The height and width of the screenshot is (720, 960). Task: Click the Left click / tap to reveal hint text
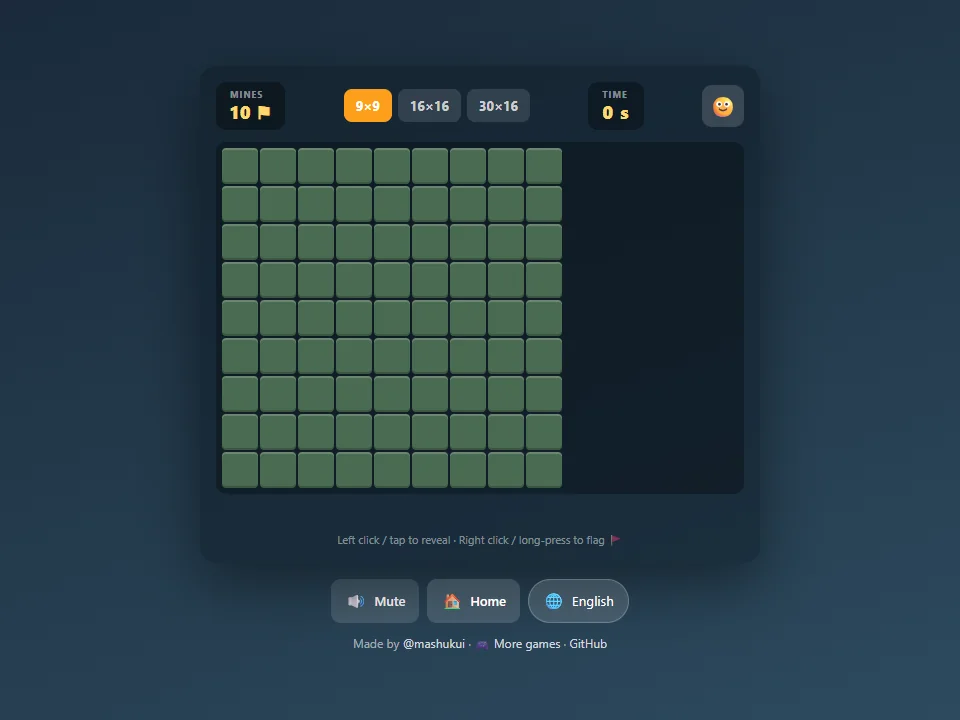[394, 540]
